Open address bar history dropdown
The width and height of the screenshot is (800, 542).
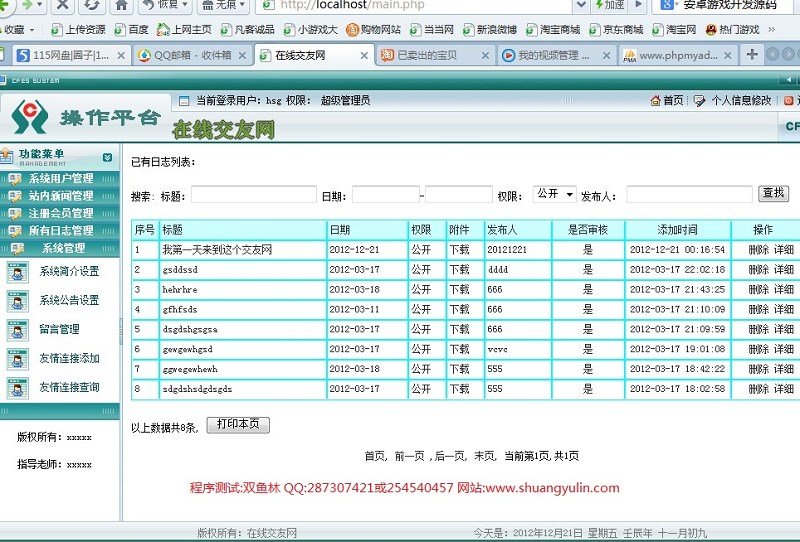581,5
